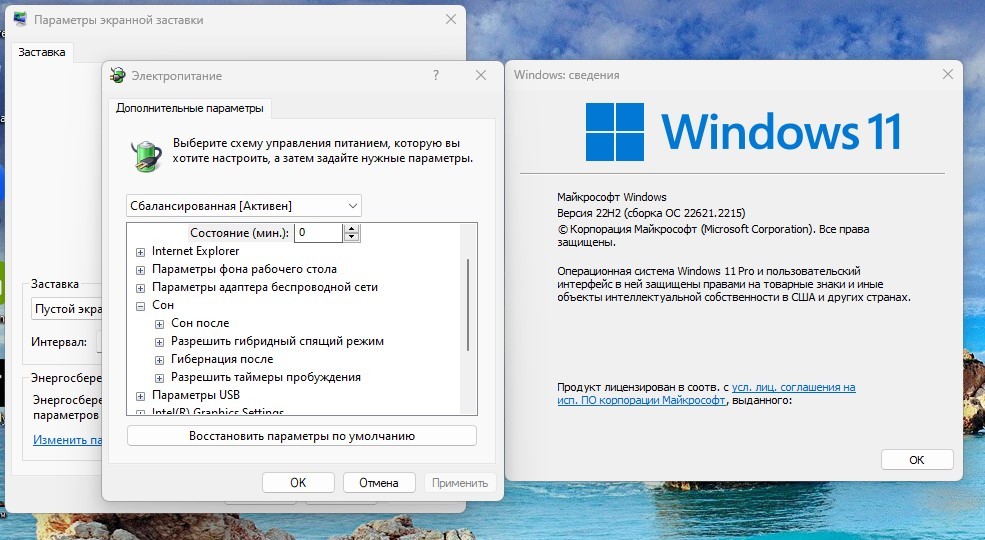Click the battery power plan icon

pos(146,155)
